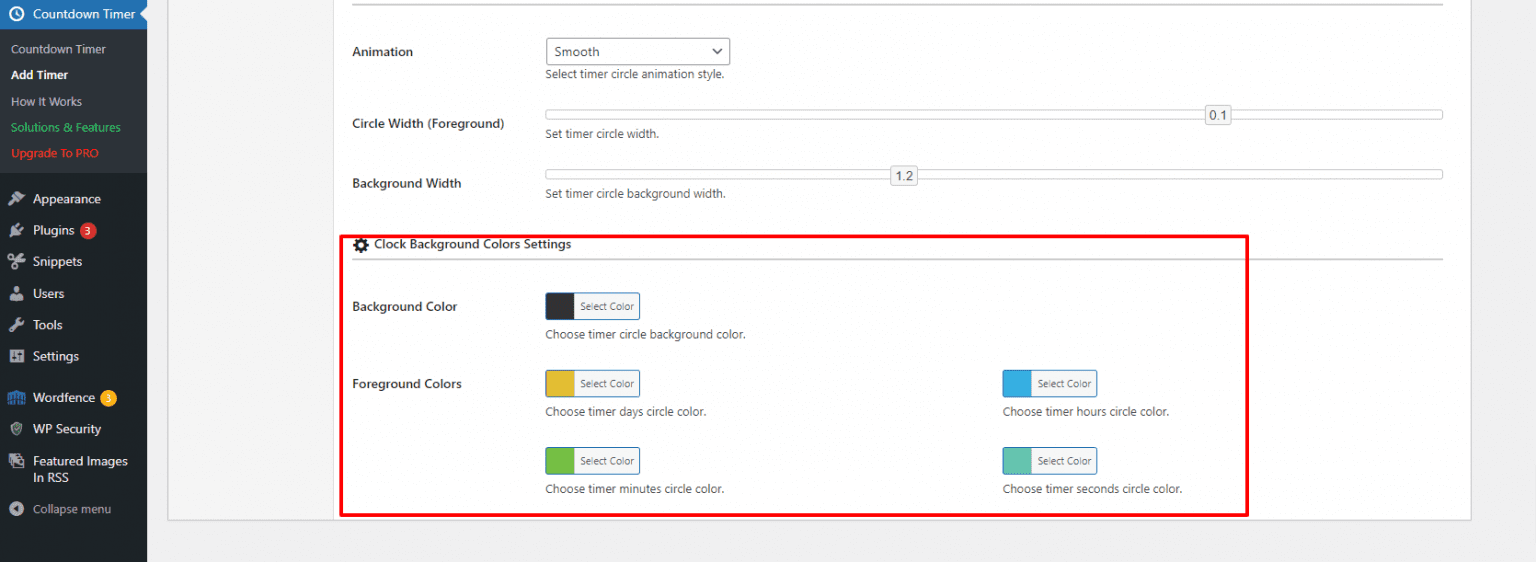1536x562 pixels.
Task: Click the Tools wrench icon
Action: pyautogui.click(x=16, y=325)
